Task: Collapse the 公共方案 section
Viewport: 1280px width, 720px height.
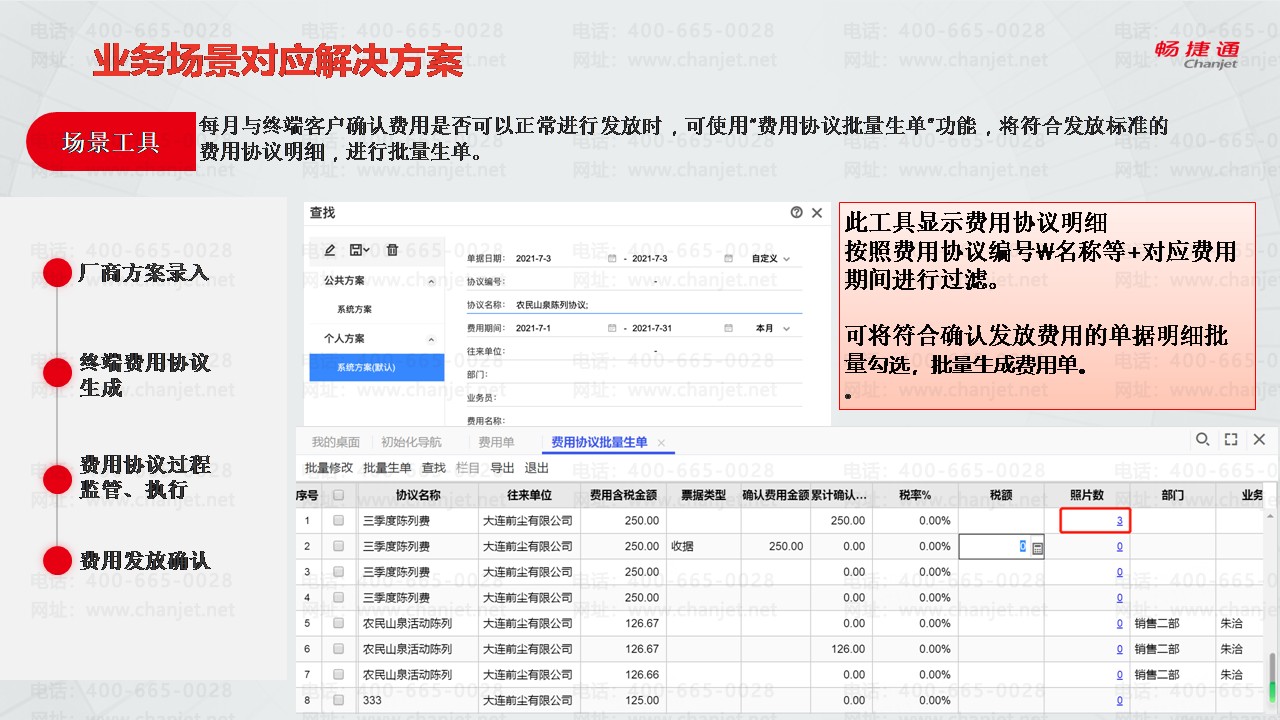Action: tap(431, 281)
